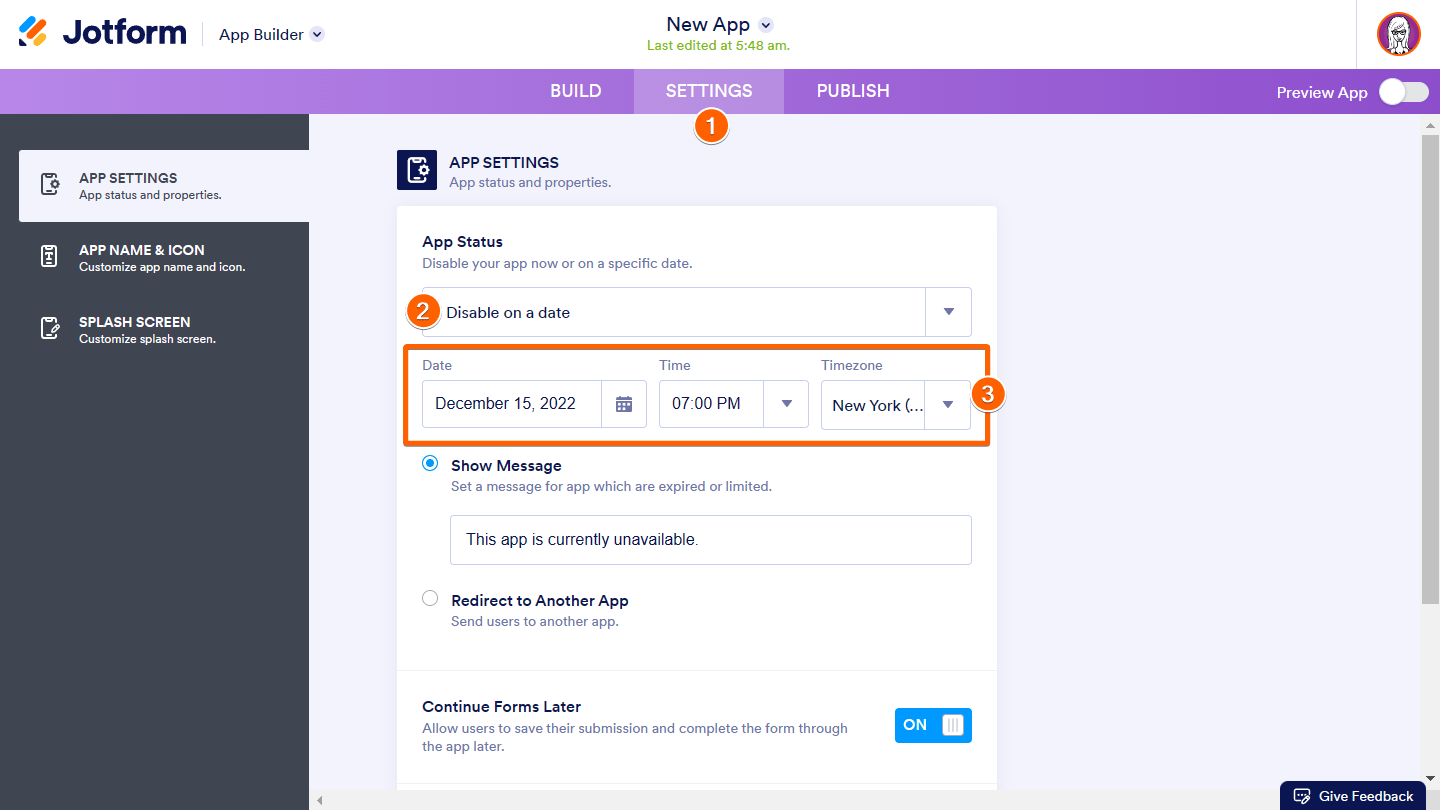Screen dimensions: 1440x810
Task: Click the App Name & Icon sidebar icon
Action: coord(50,257)
